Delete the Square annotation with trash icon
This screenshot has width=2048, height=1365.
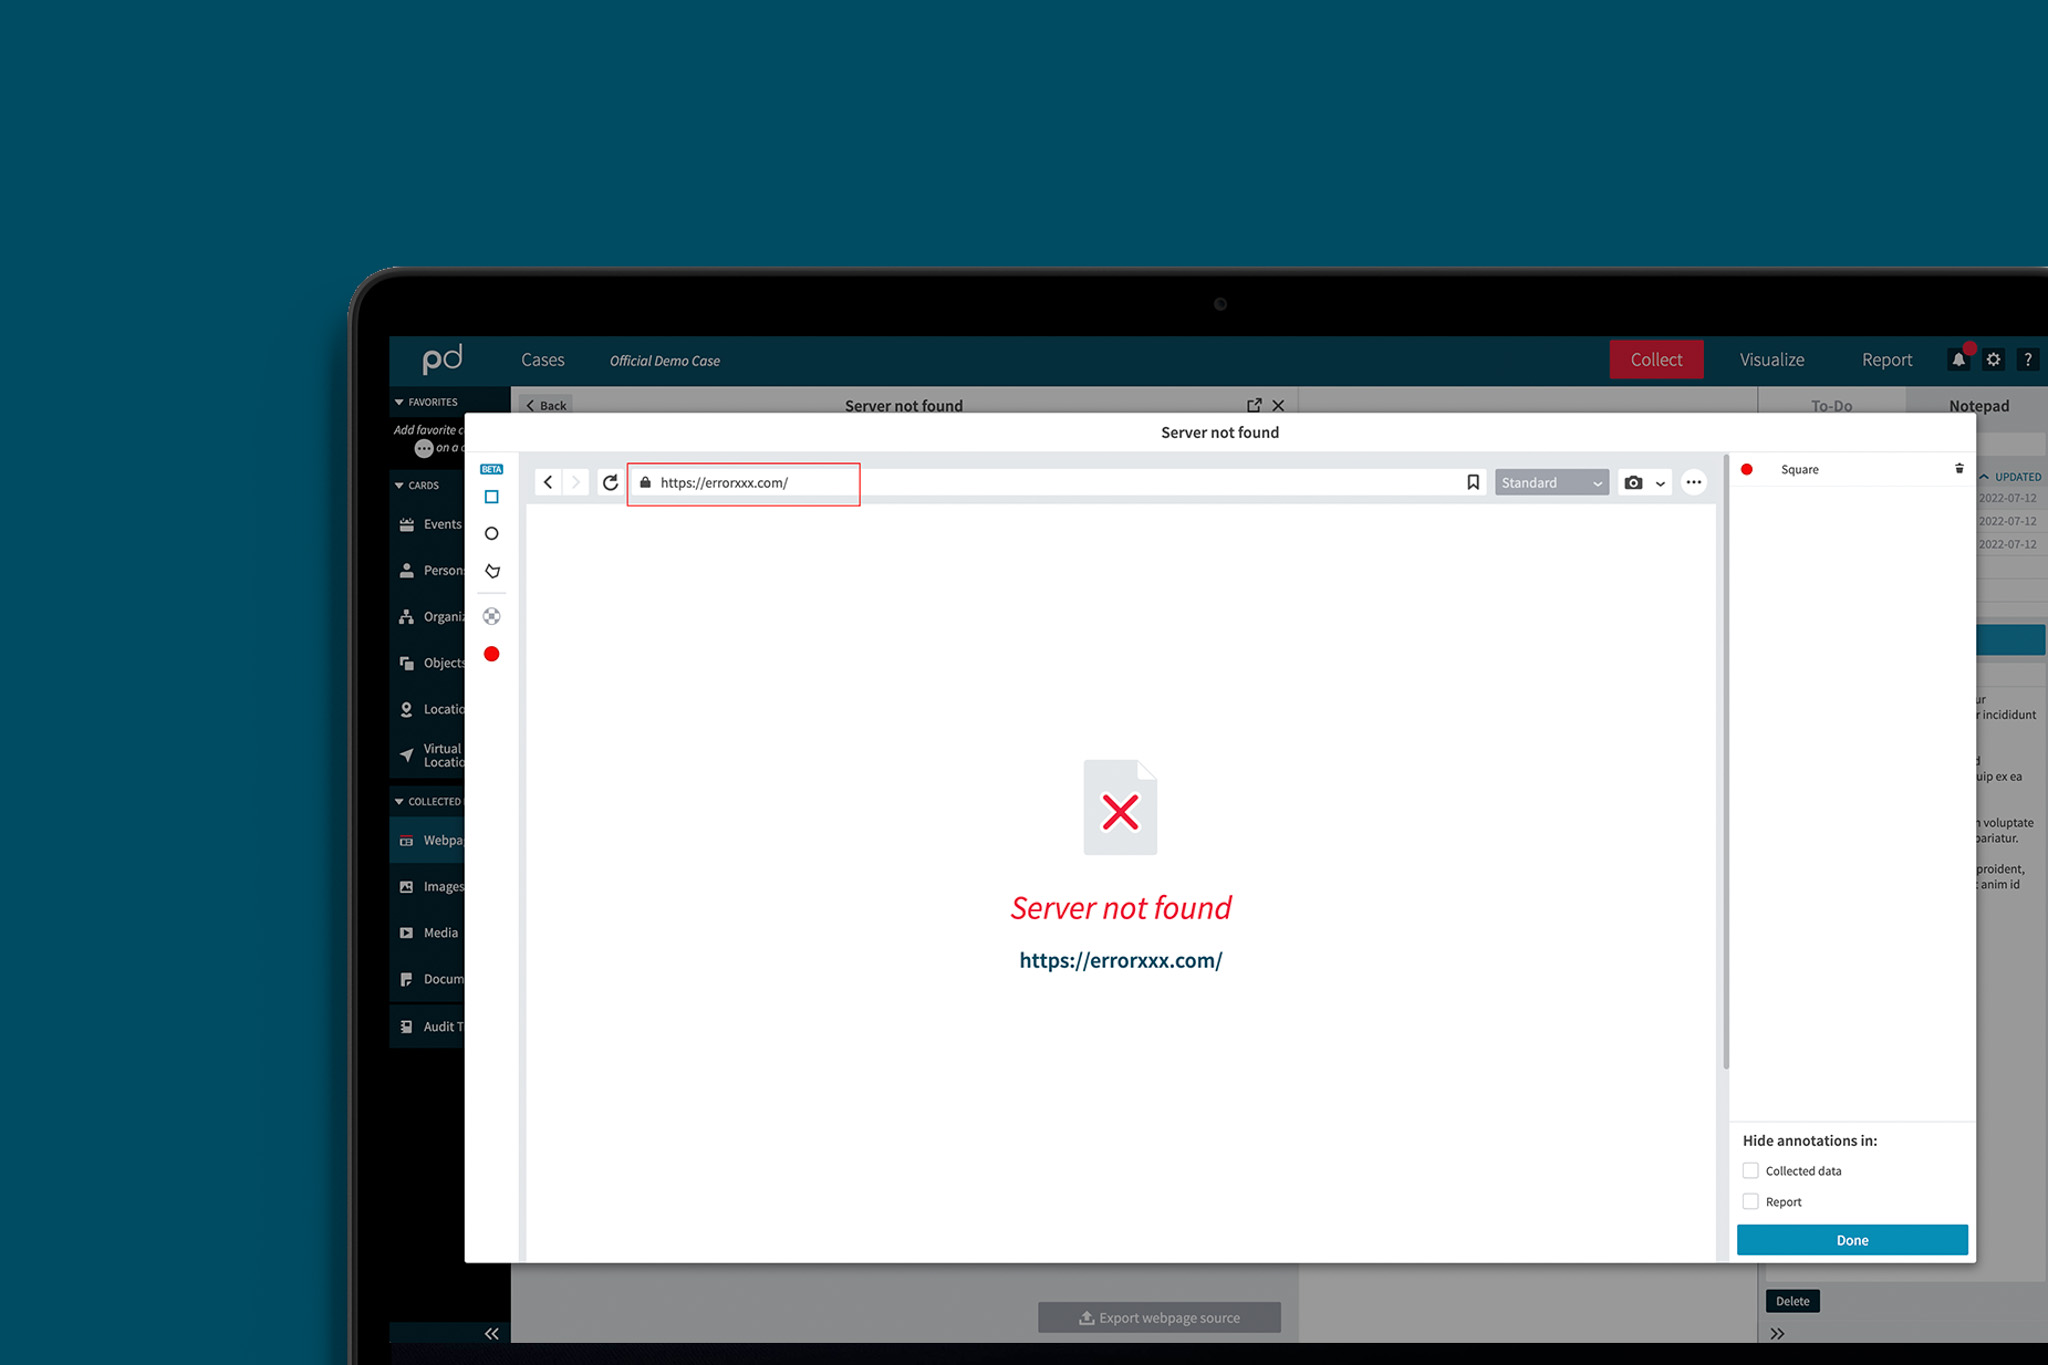tap(1959, 469)
